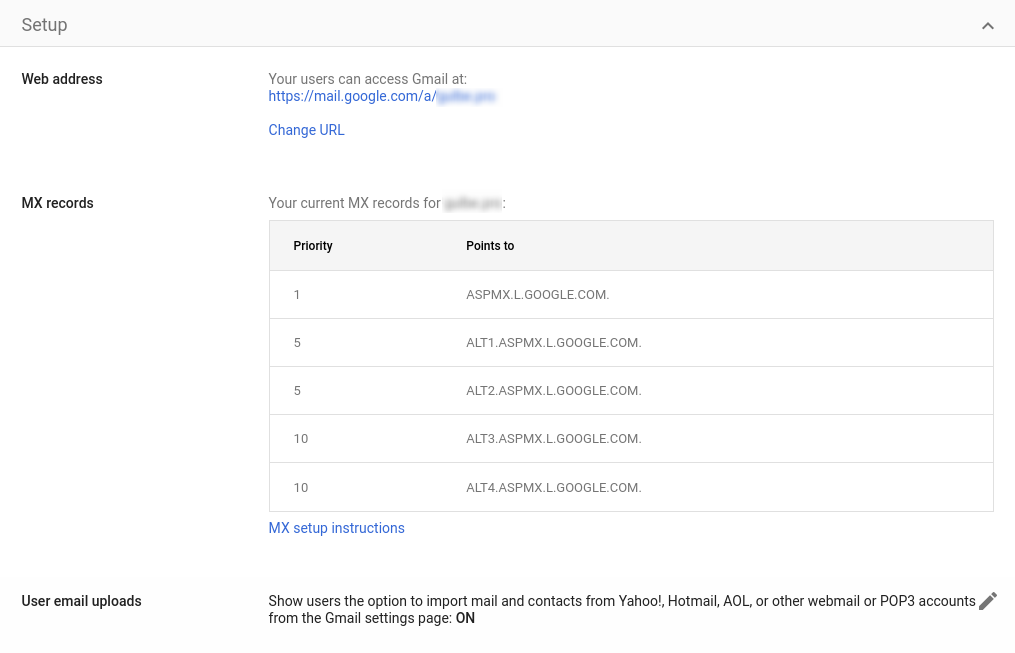Click the ALT4.ASPMX.L.GOOGLE.COM row
Screen dimensions: 1015x653
point(553,487)
